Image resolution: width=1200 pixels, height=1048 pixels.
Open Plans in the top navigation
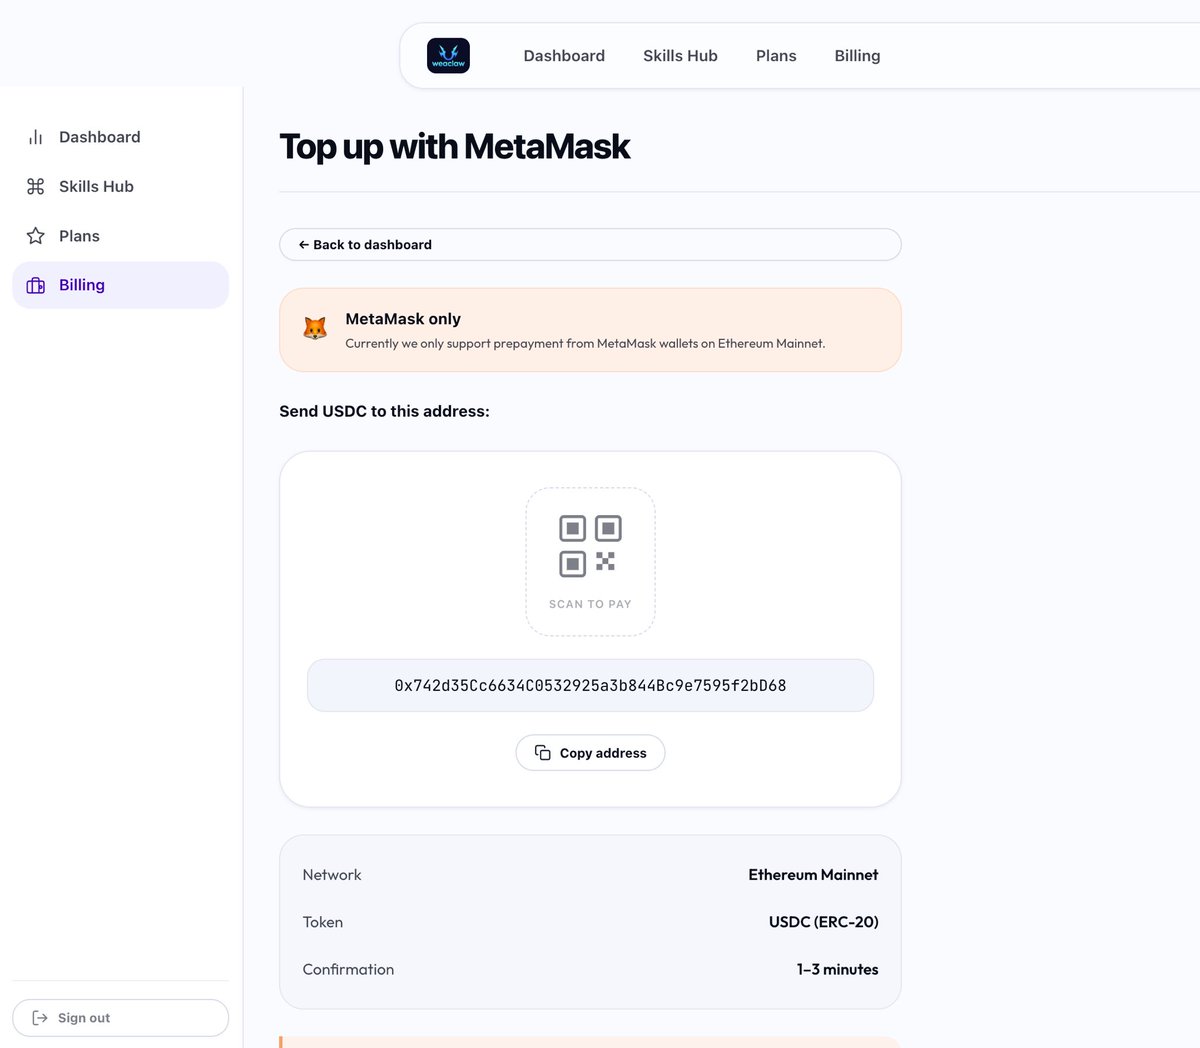tap(776, 56)
